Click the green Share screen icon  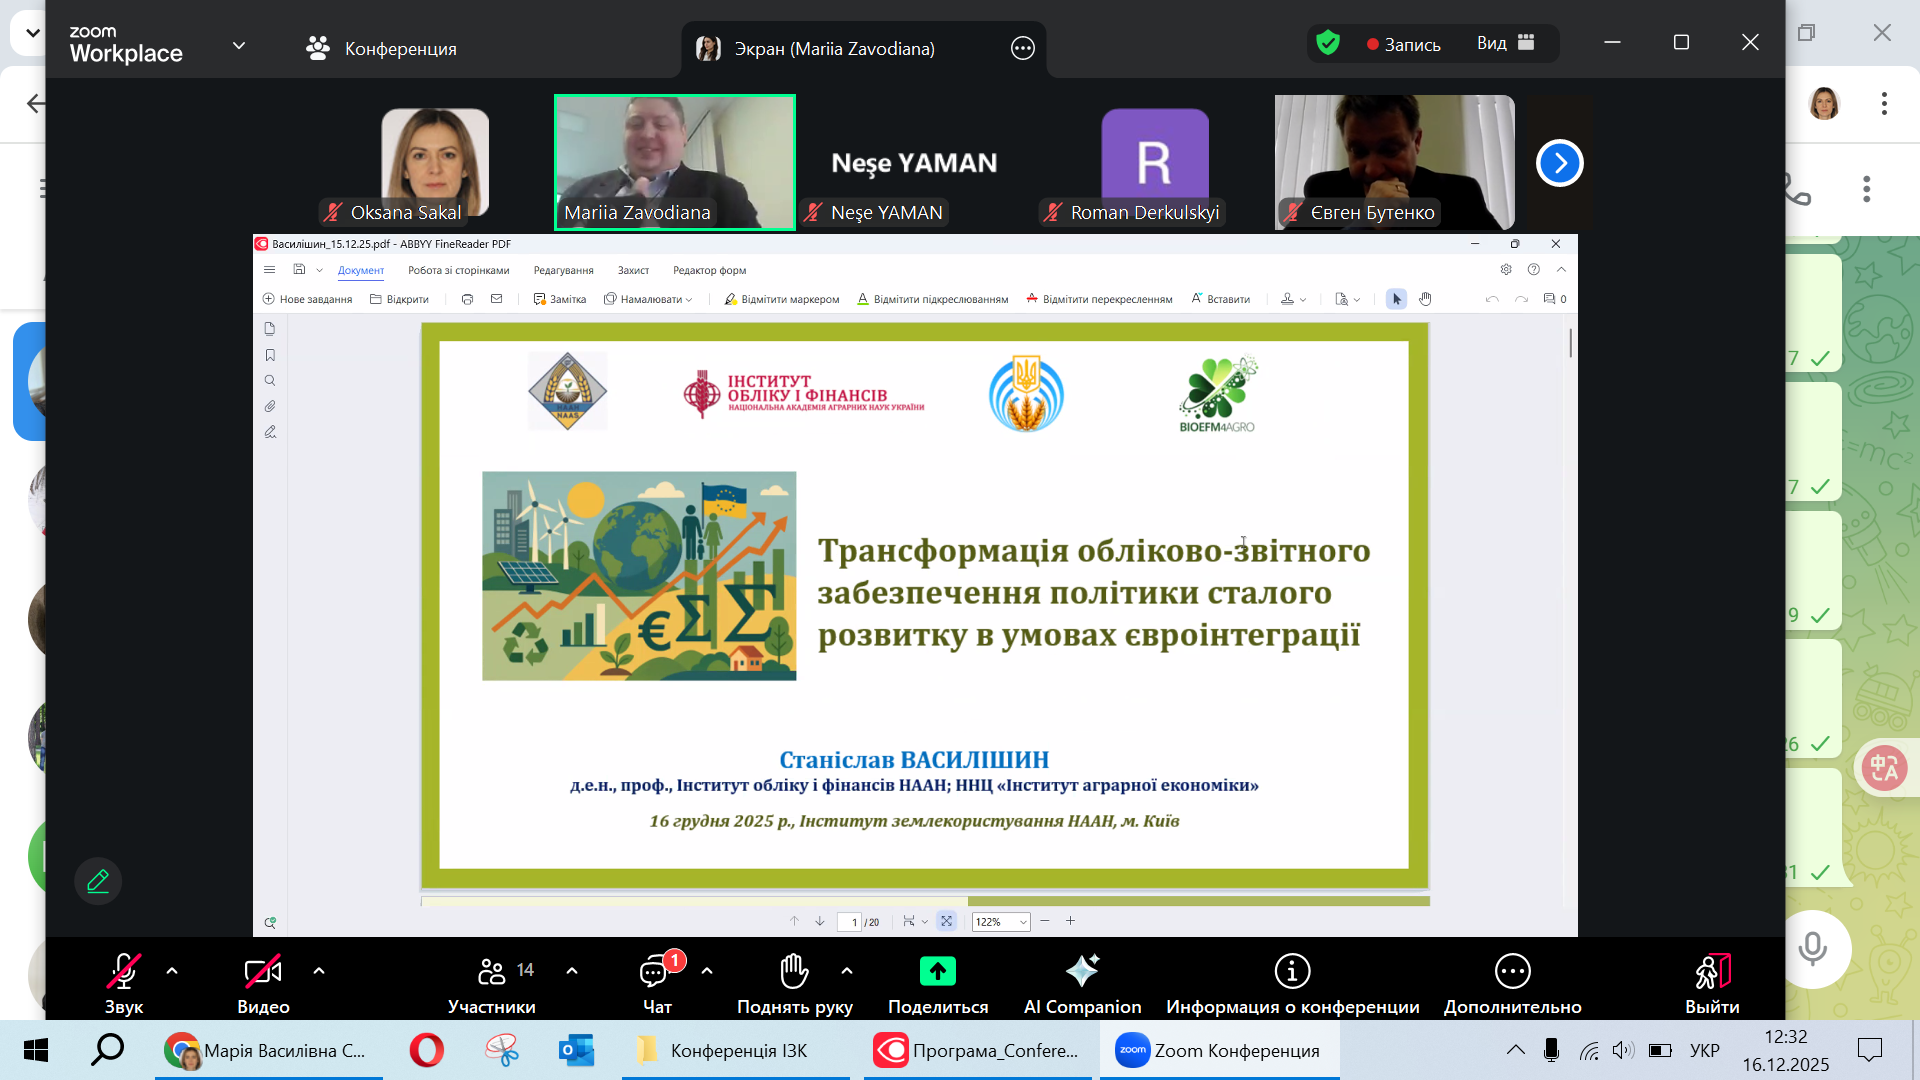pos(937,971)
